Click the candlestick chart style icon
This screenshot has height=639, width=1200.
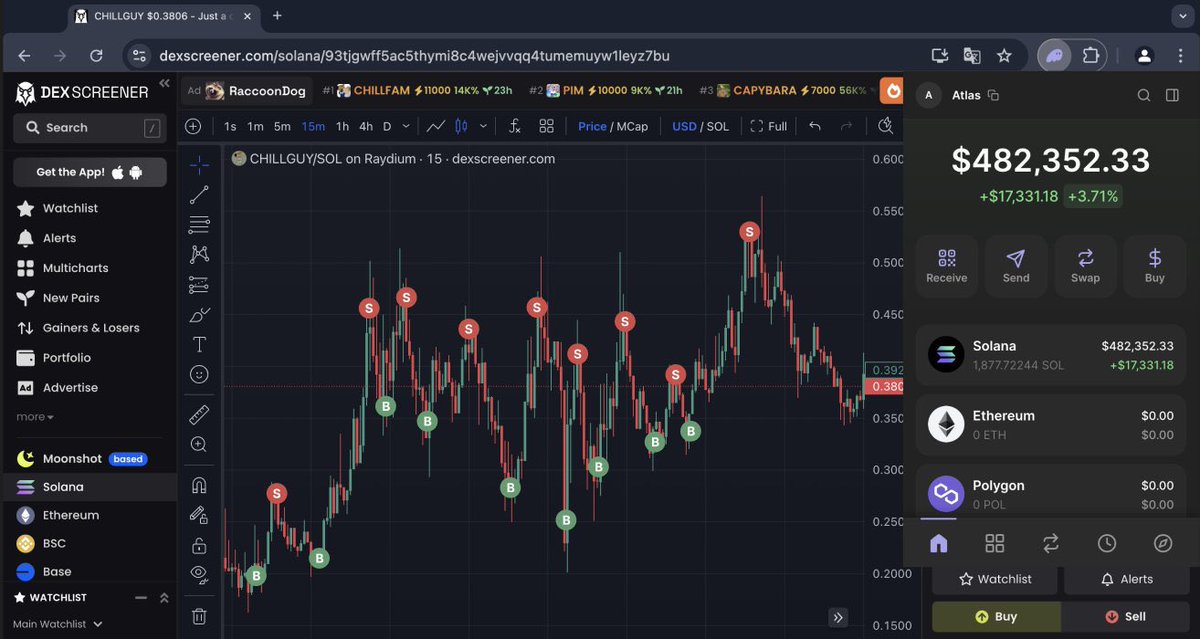click(461, 126)
